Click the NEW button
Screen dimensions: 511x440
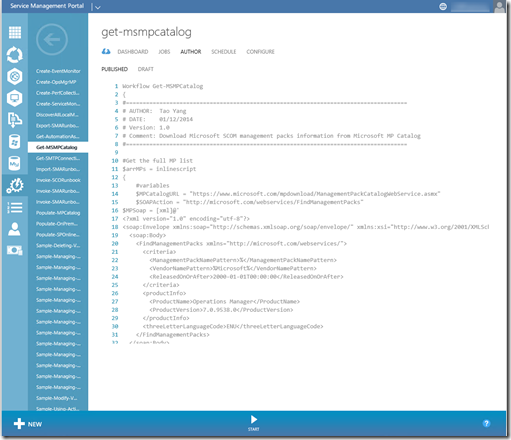pyautogui.click(x=28, y=424)
